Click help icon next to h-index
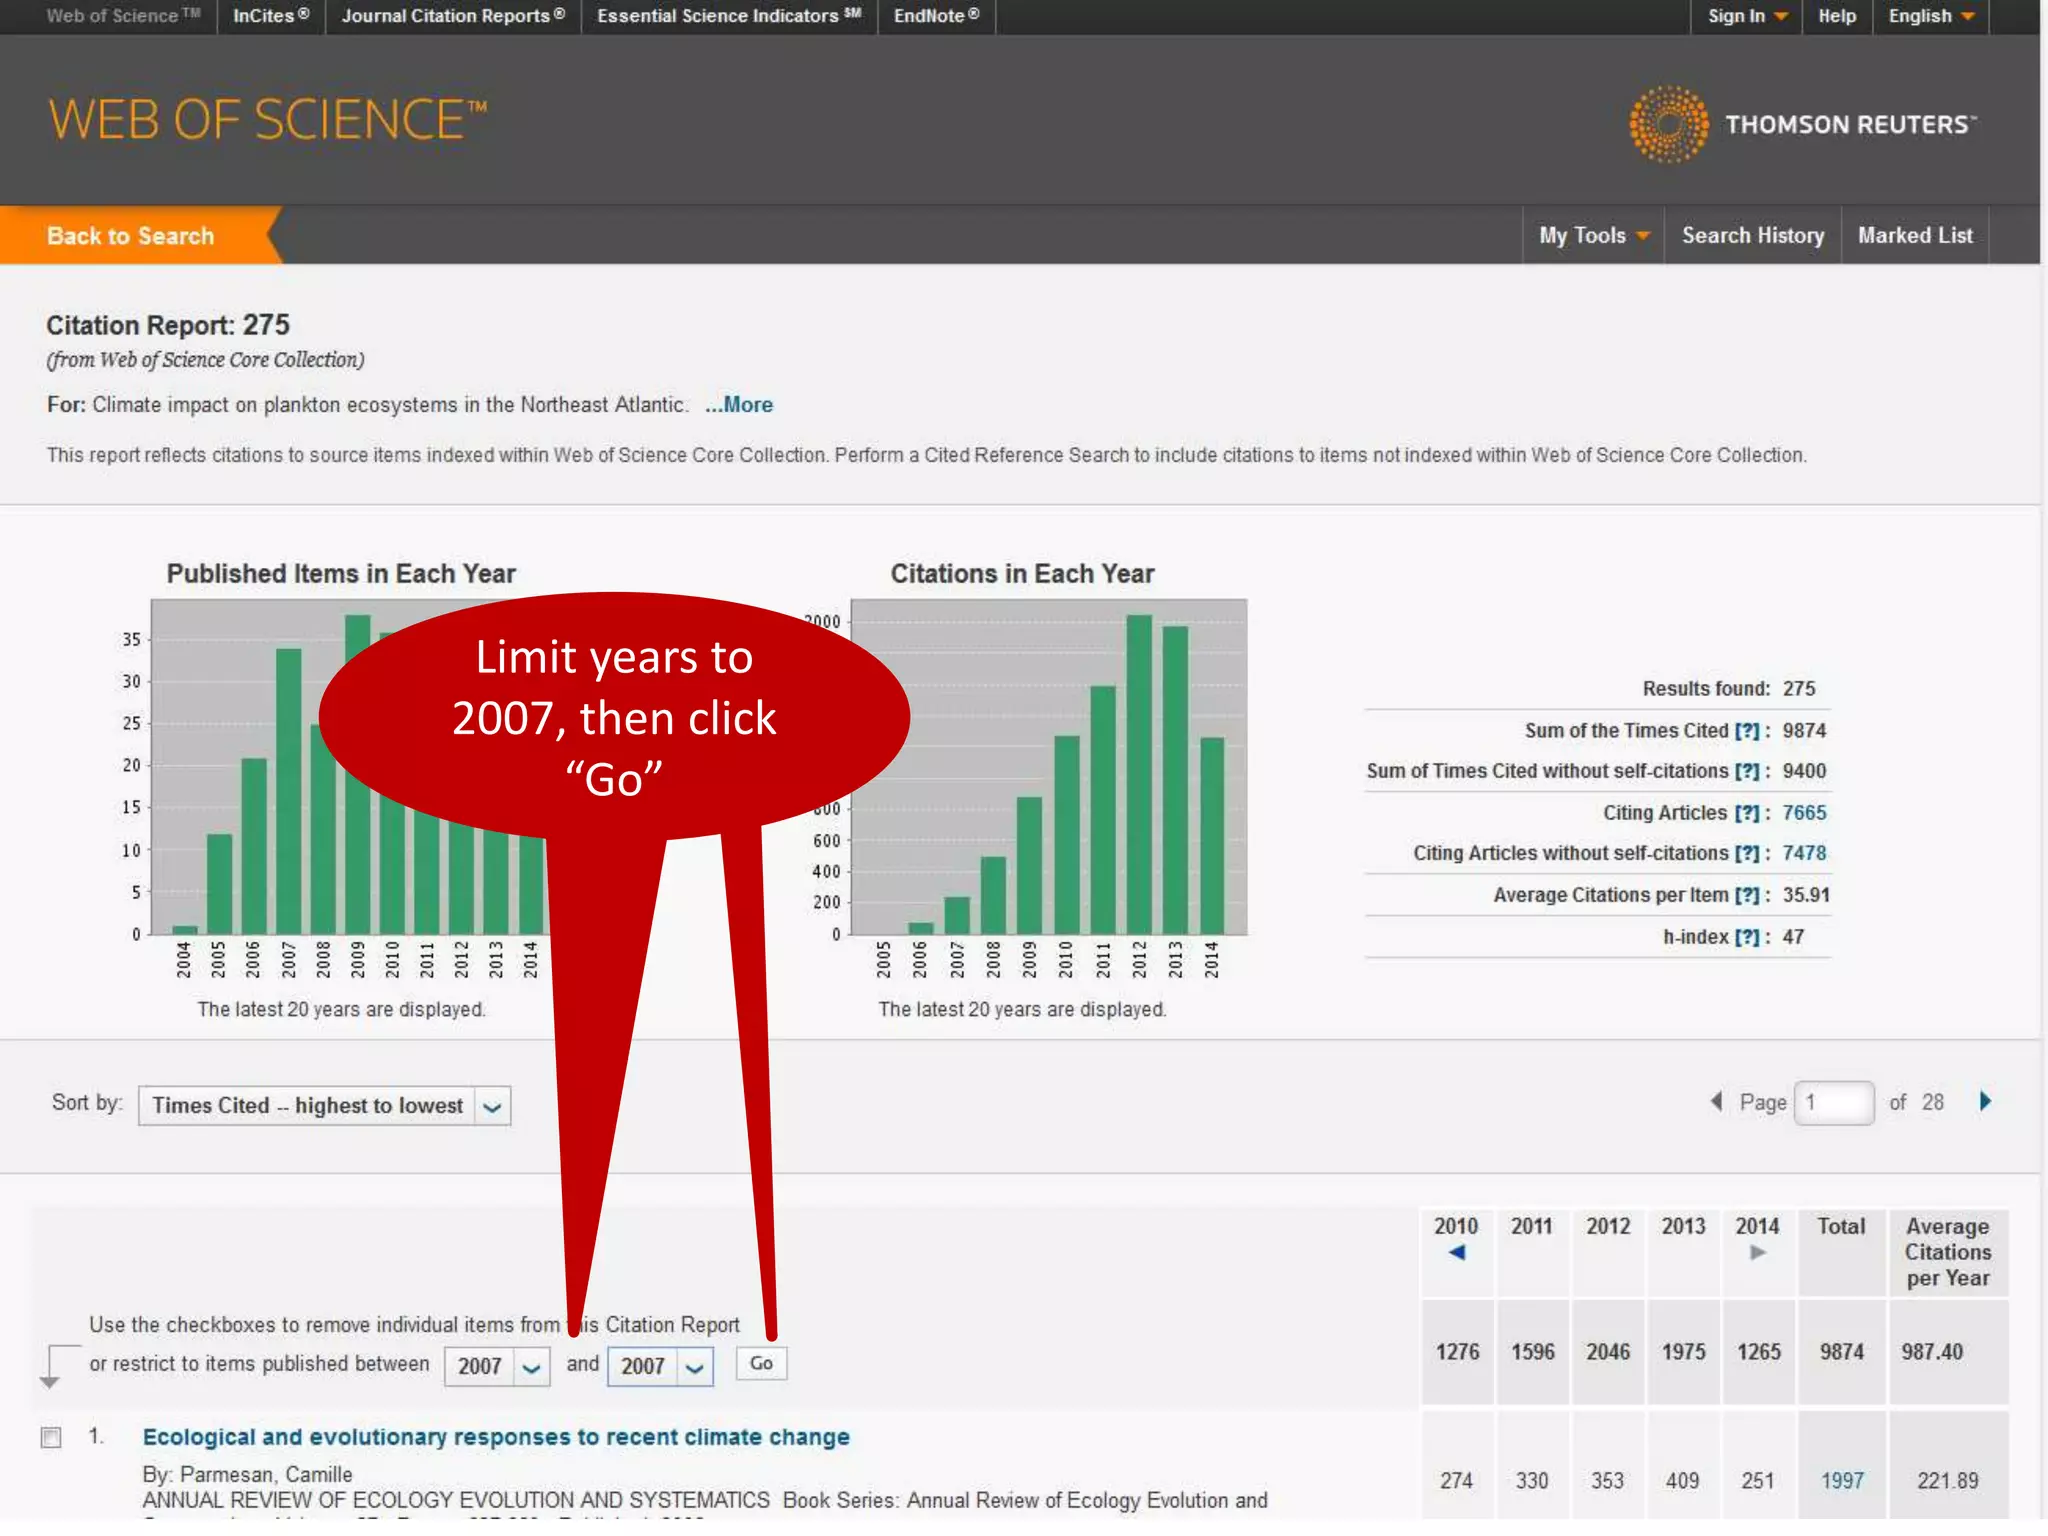The height and width of the screenshot is (1536, 2048). (x=1746, y=937)
